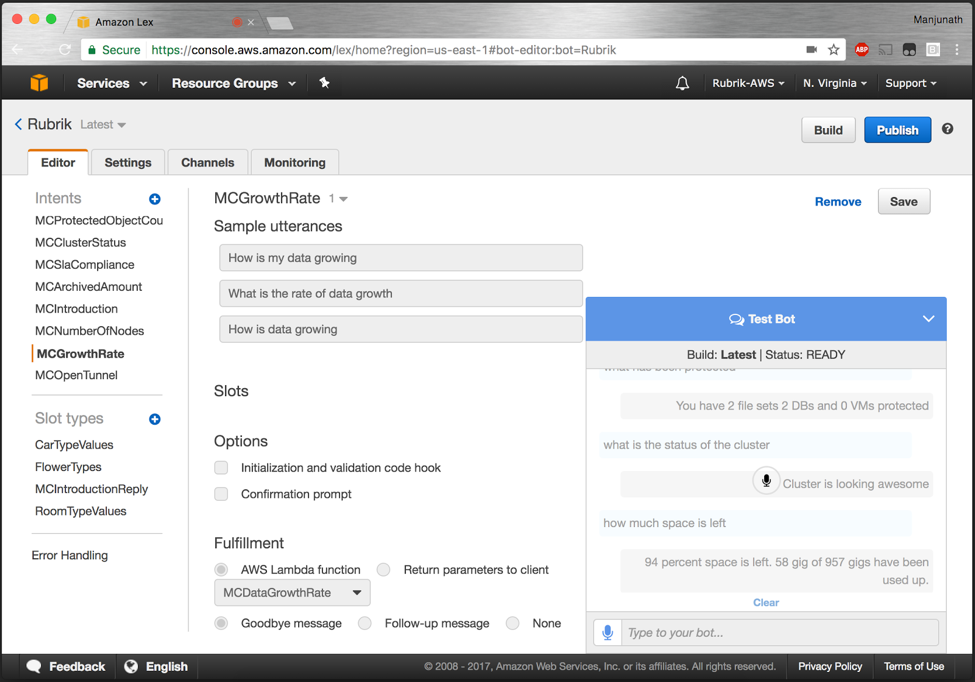Screen dimensions: 975x682
Task: Select Follow-up message radio button
Action: click(364, 623)
